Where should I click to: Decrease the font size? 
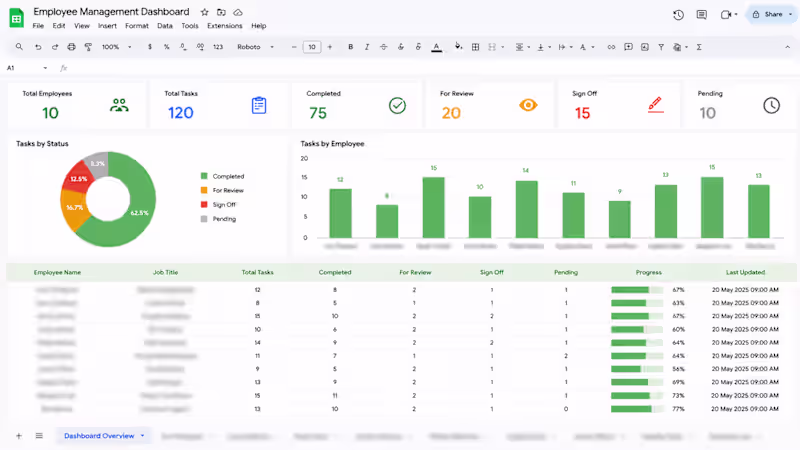[294, 47]
